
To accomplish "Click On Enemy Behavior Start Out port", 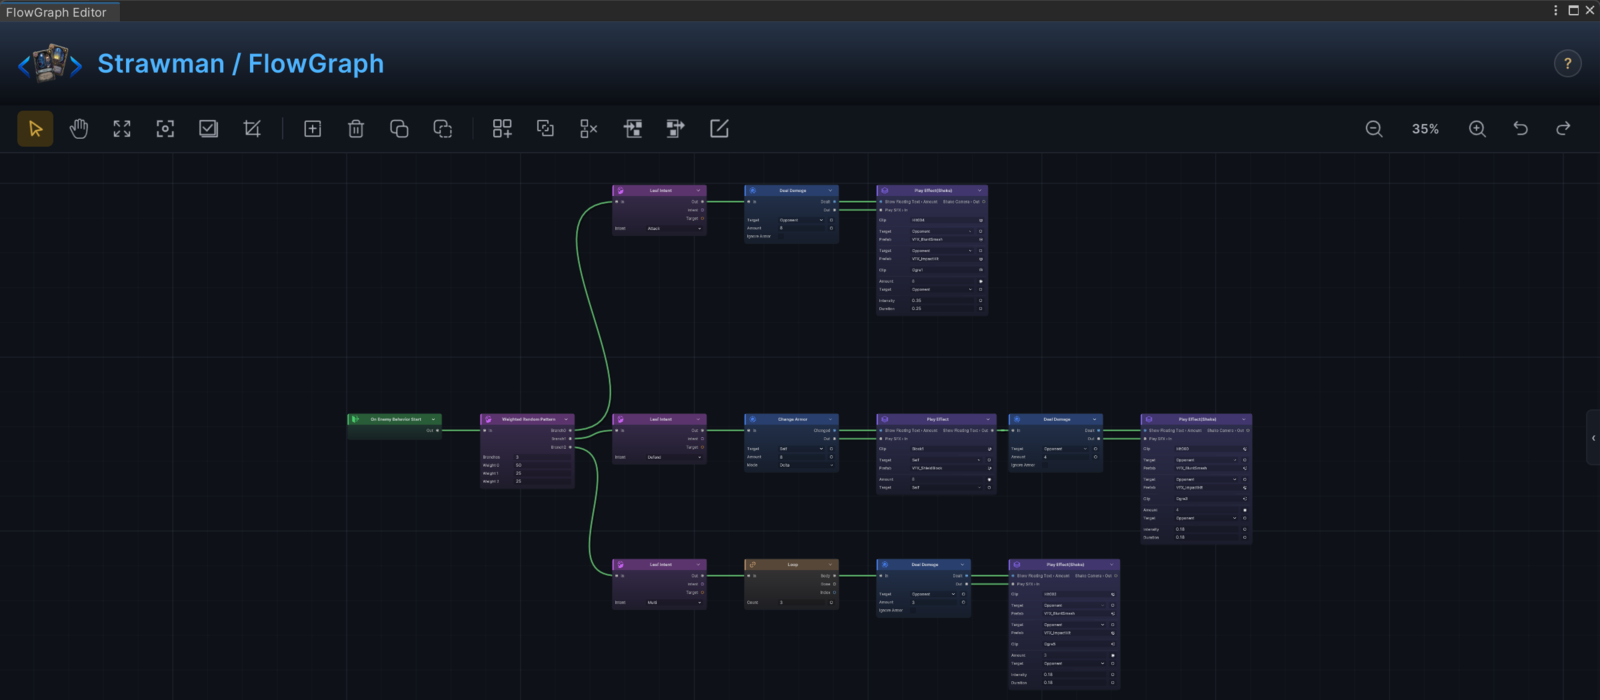I will (x=438, y=430).
